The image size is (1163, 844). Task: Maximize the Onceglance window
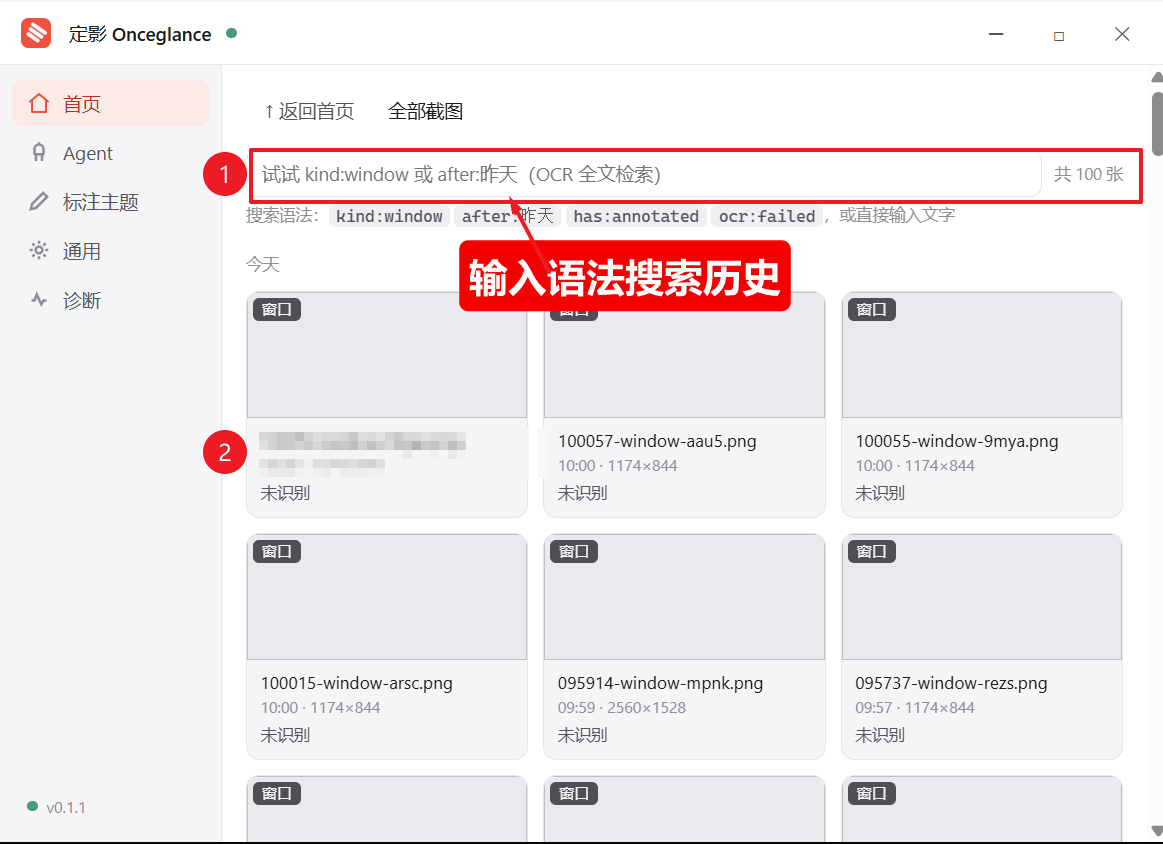(x=1059, y=35)
